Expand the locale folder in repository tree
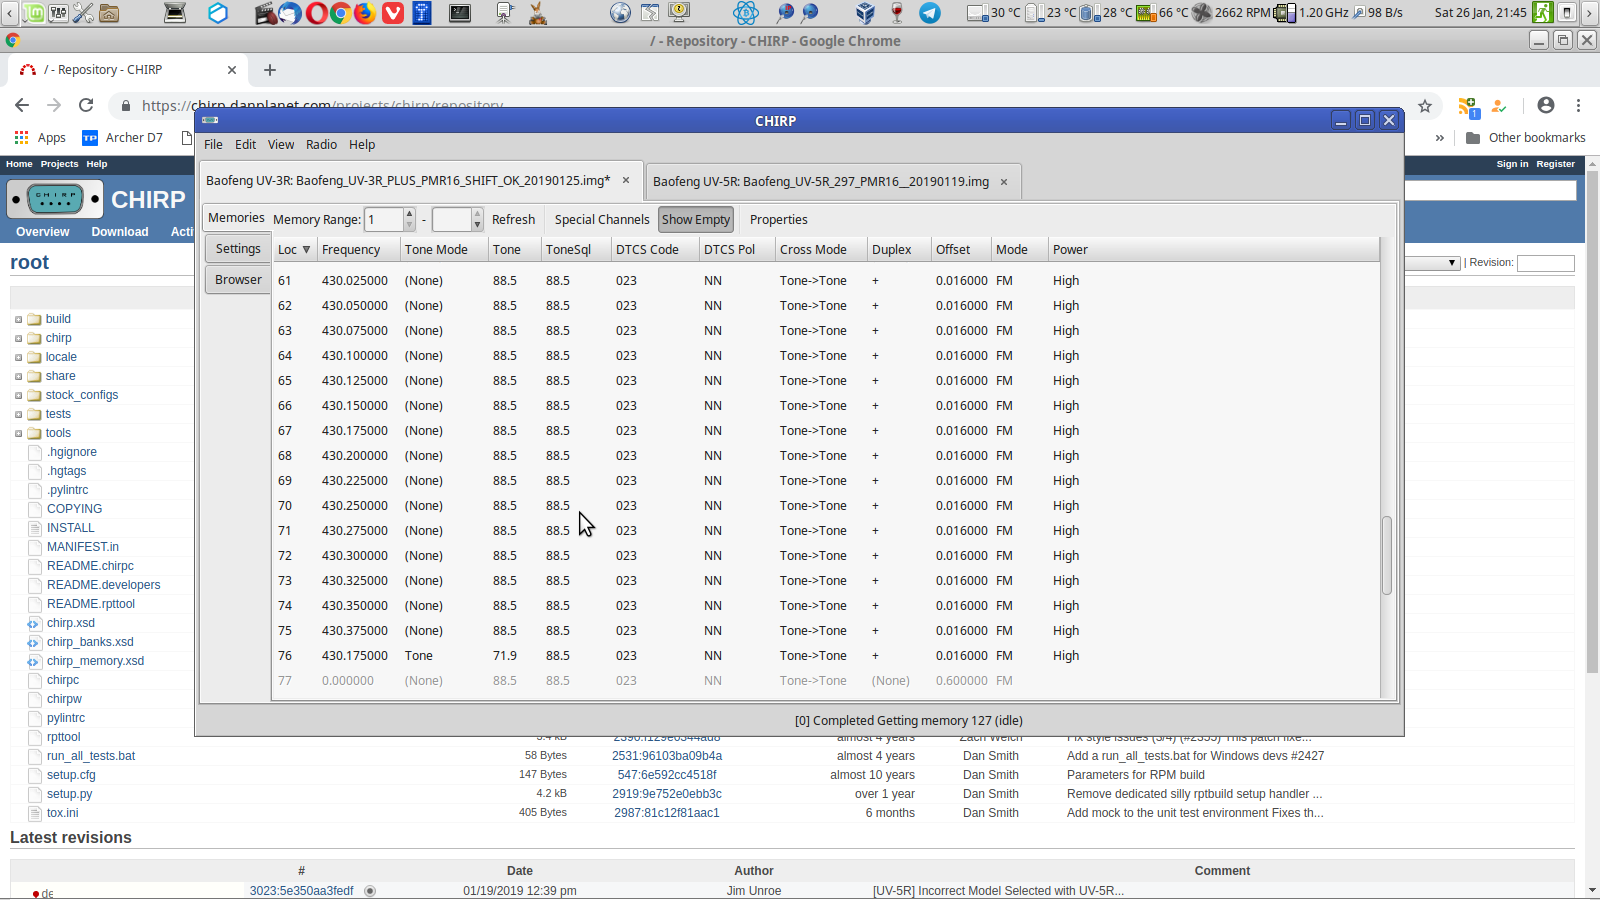 pyautogui.click(x=18, y=358)
